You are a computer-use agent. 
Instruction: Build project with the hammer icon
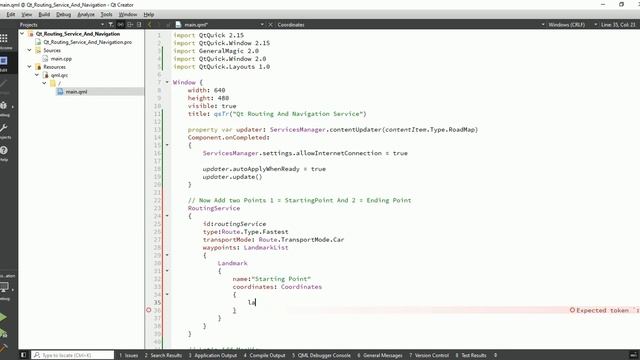(x=4, y=348)
